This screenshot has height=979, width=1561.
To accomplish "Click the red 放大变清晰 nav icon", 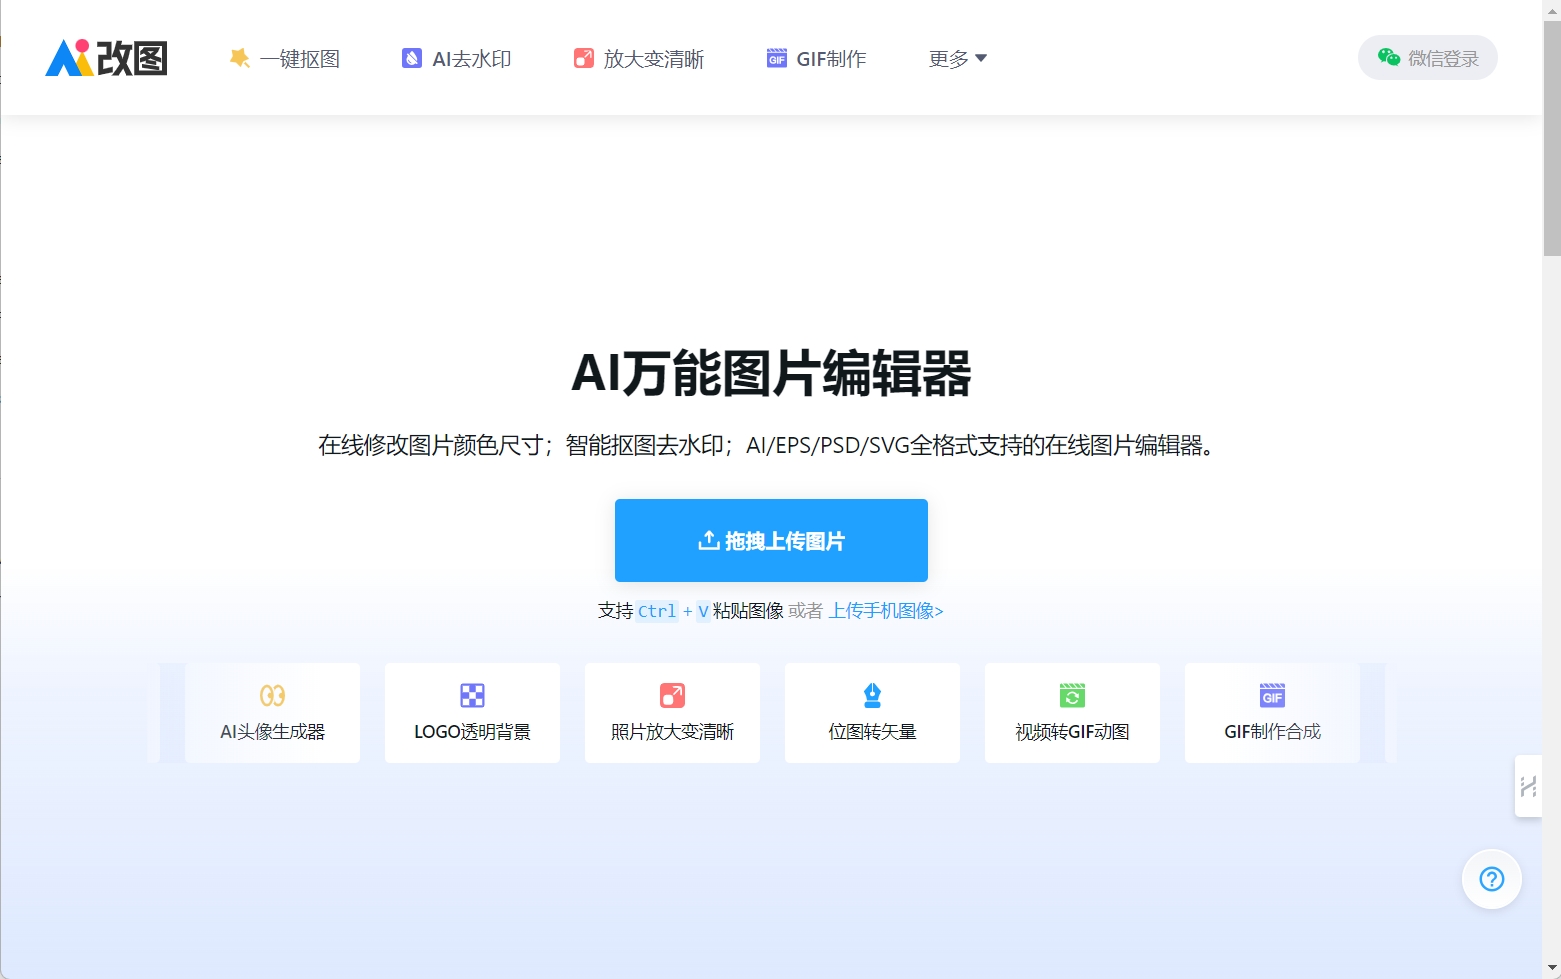I will click(x=583, y=58).
